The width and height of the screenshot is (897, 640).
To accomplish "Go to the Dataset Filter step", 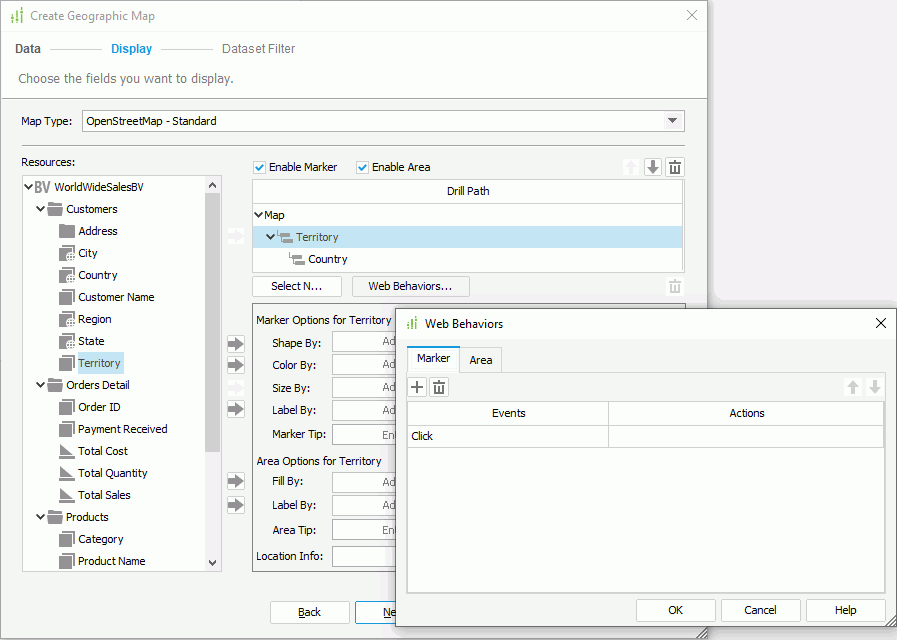I will click(x=257, y=48).
